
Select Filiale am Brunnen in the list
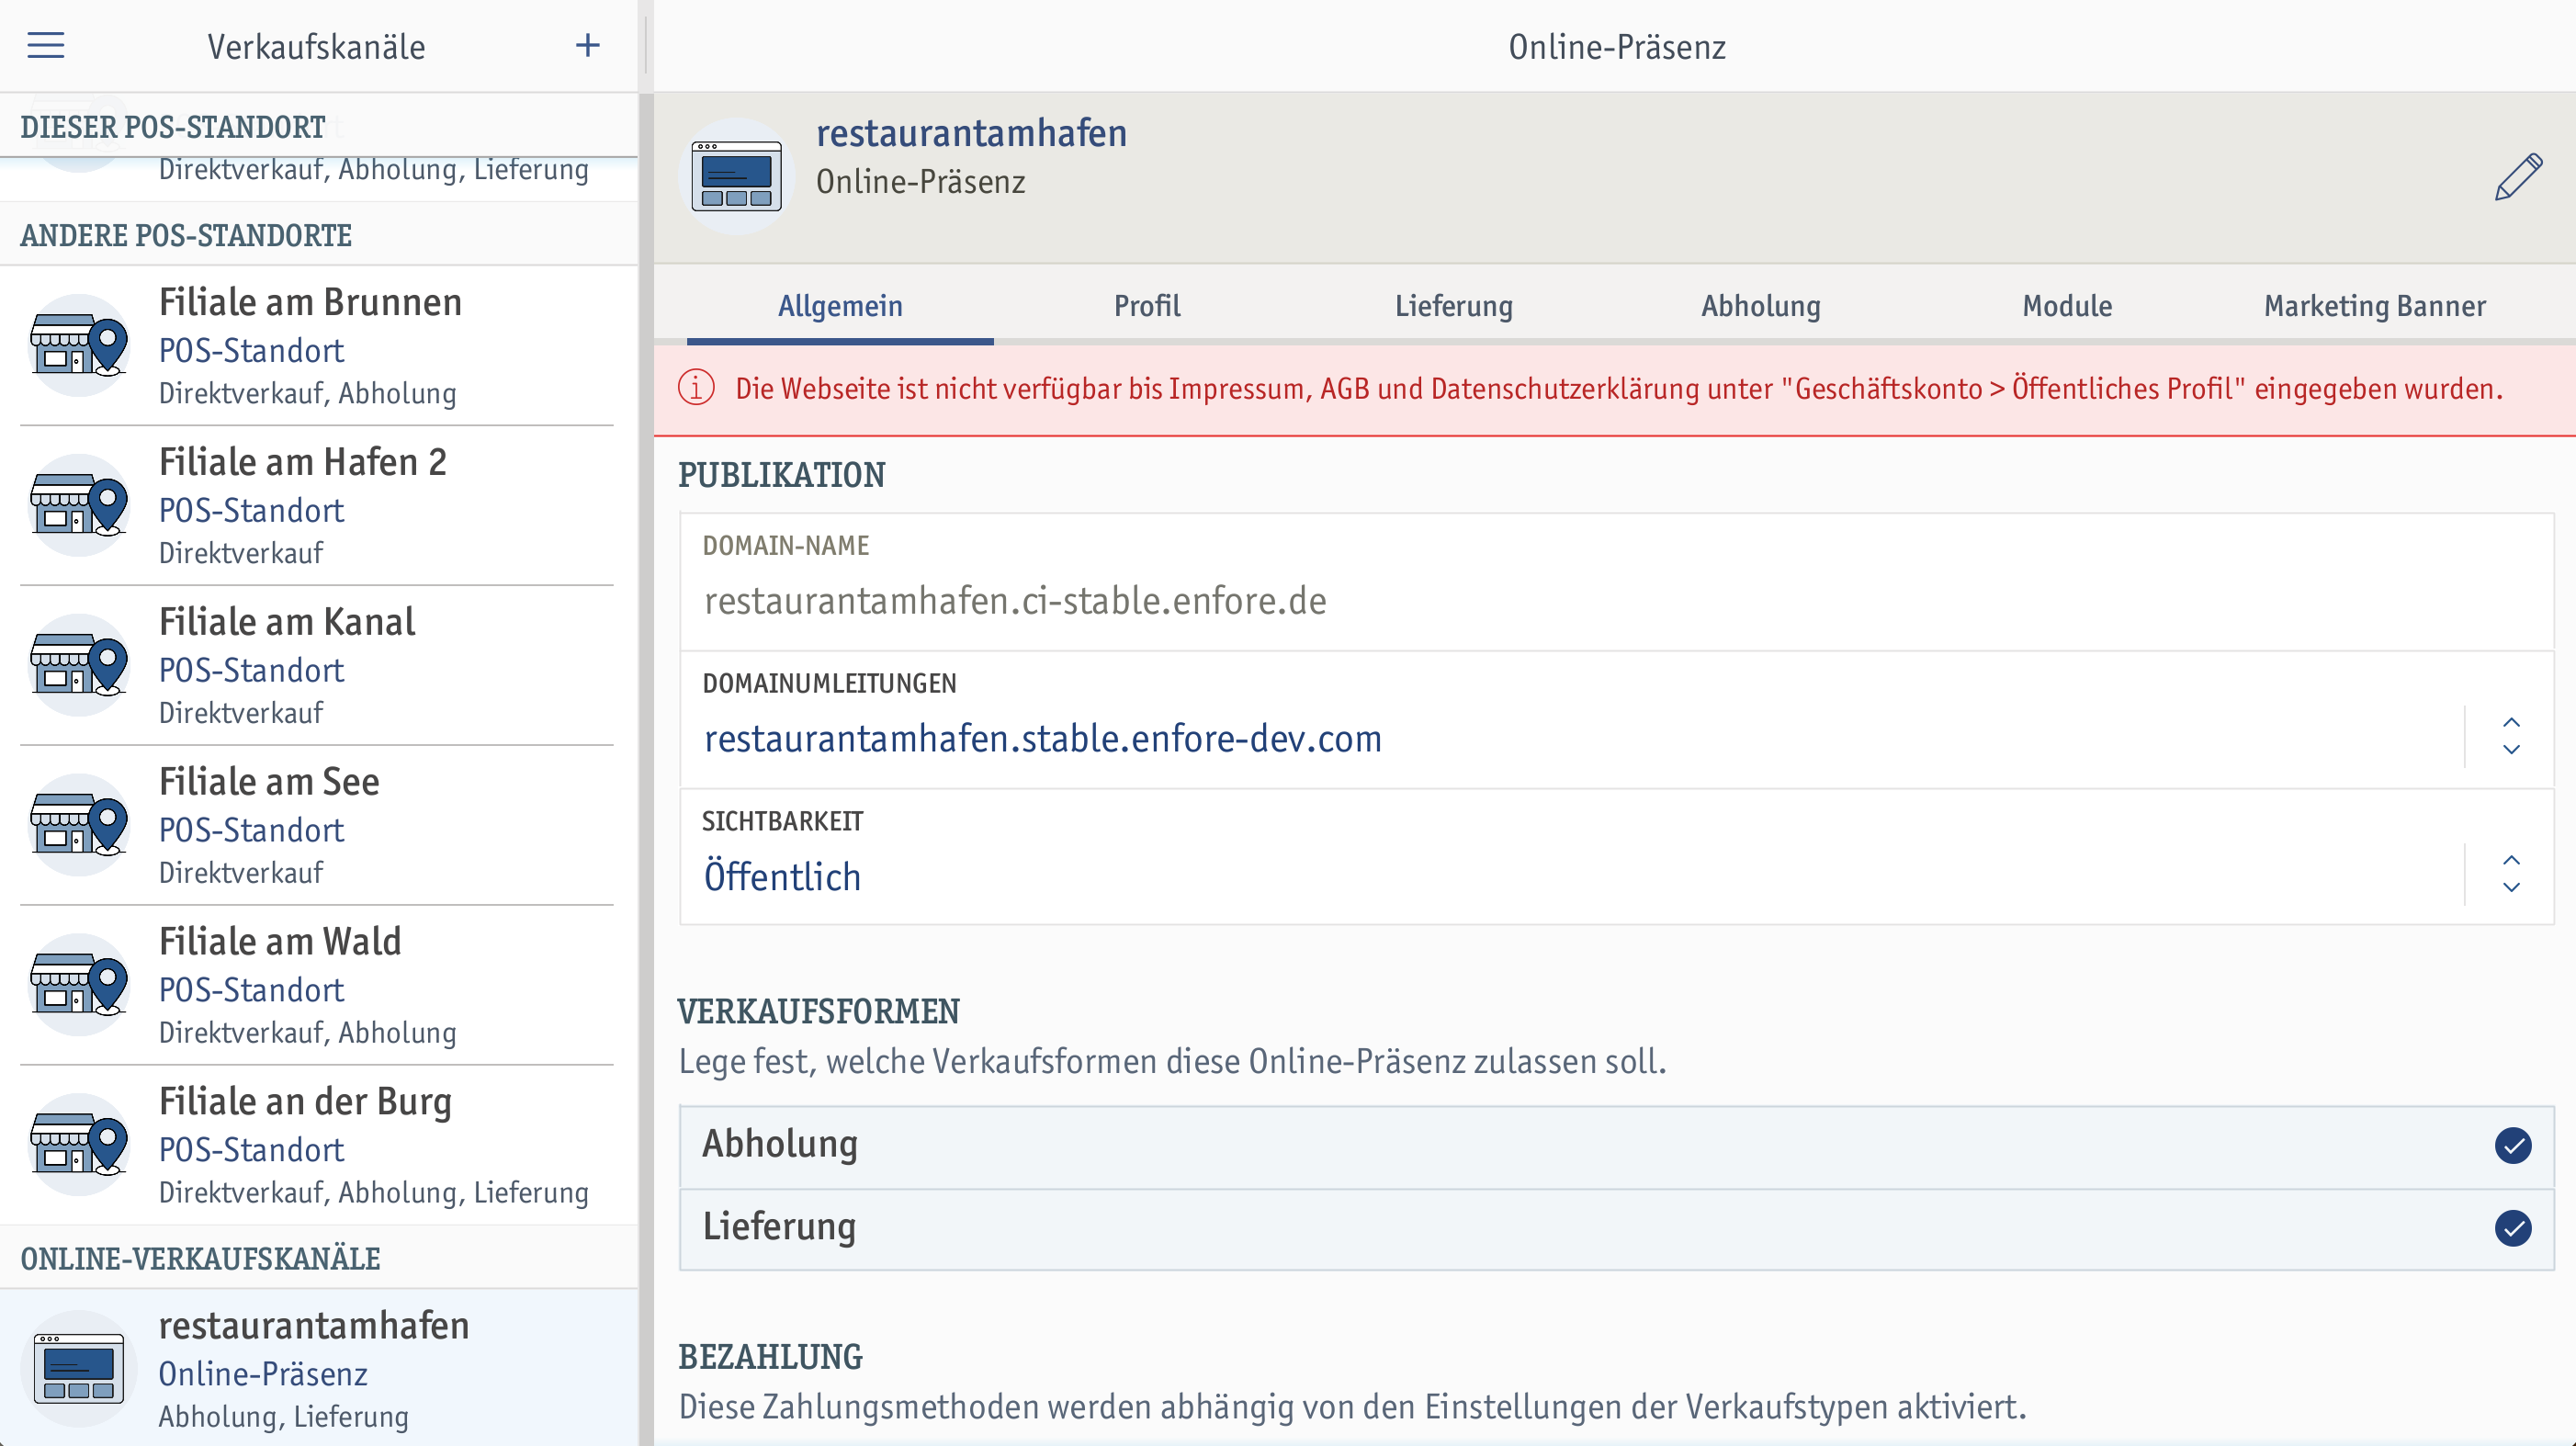click(318, 346)
